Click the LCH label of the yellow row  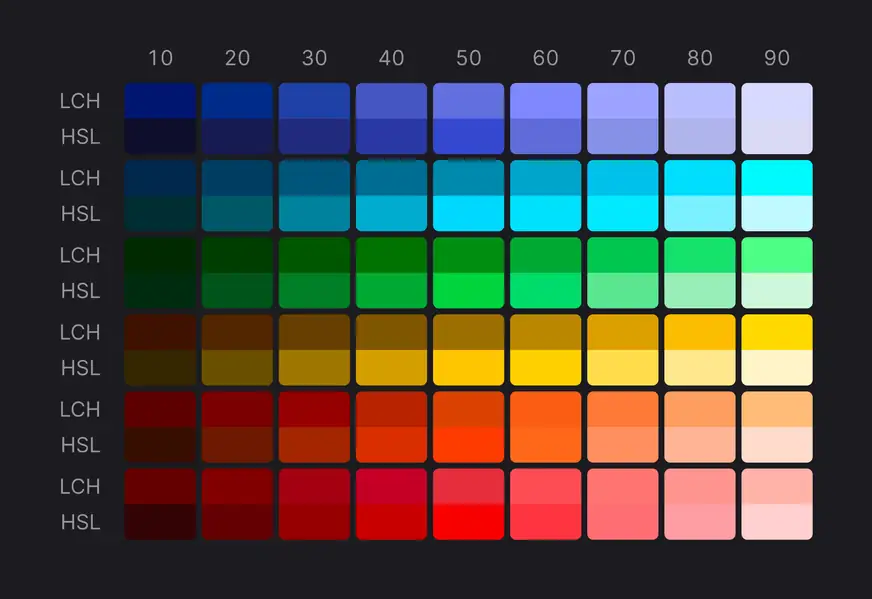coord(80,333)
